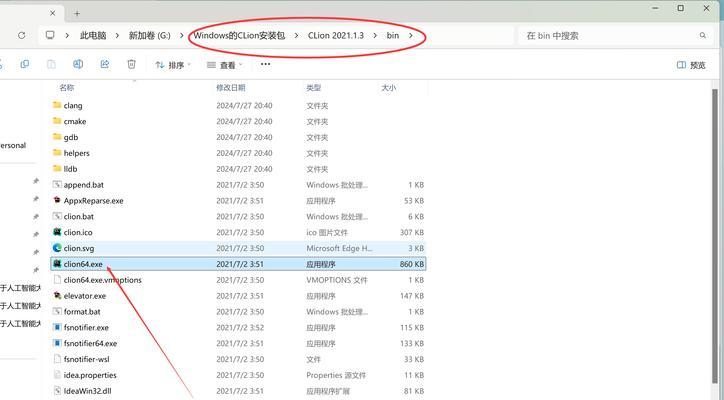Select the fsnotifier-wsl file name
Viewport: 724px width, 400px height.
(86, 359)
